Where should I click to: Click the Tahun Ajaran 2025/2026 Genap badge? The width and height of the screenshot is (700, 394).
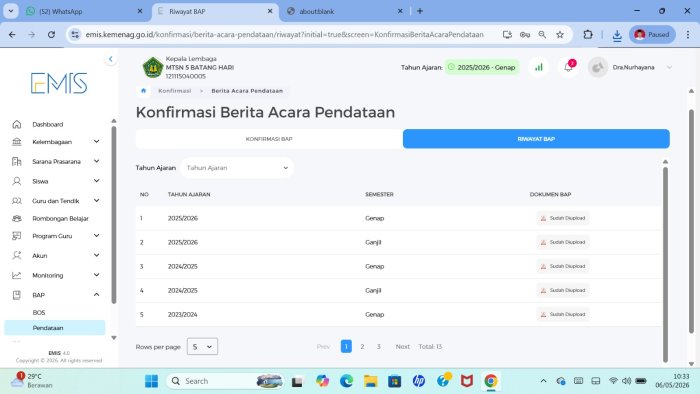482,67
